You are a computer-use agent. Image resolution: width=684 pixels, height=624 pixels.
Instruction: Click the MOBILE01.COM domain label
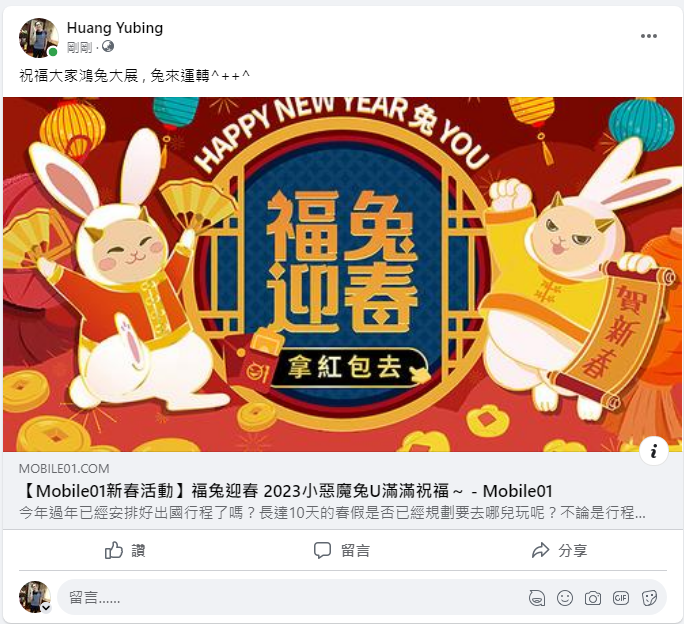point(64,469)
